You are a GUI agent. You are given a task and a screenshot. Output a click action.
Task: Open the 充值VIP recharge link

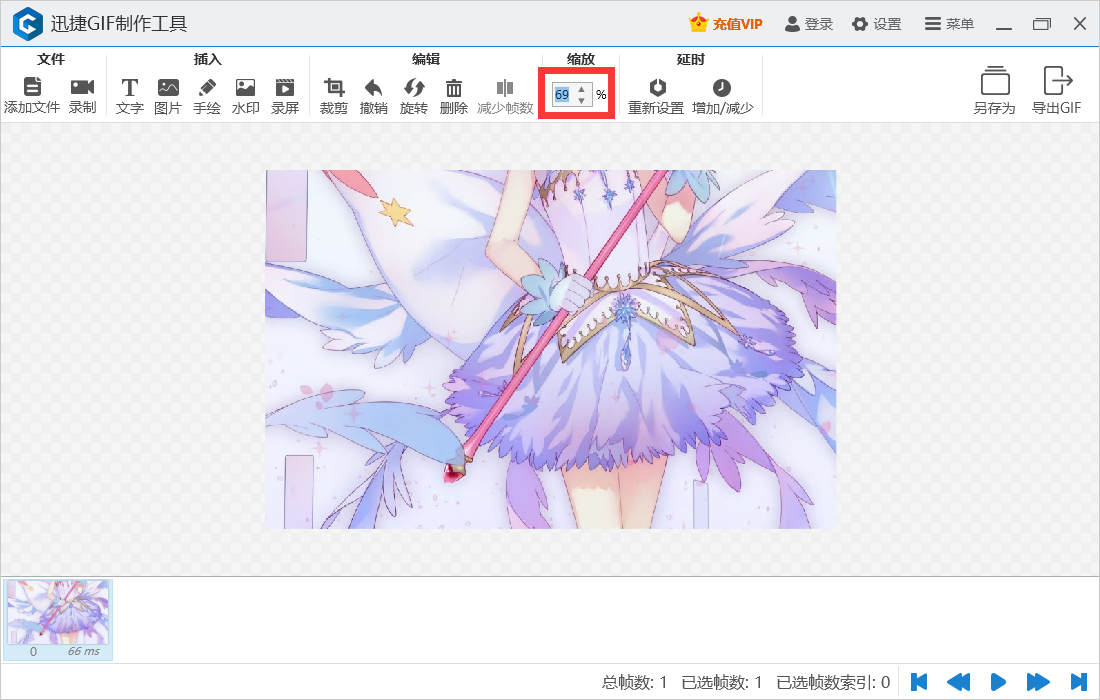click(725, 24)
